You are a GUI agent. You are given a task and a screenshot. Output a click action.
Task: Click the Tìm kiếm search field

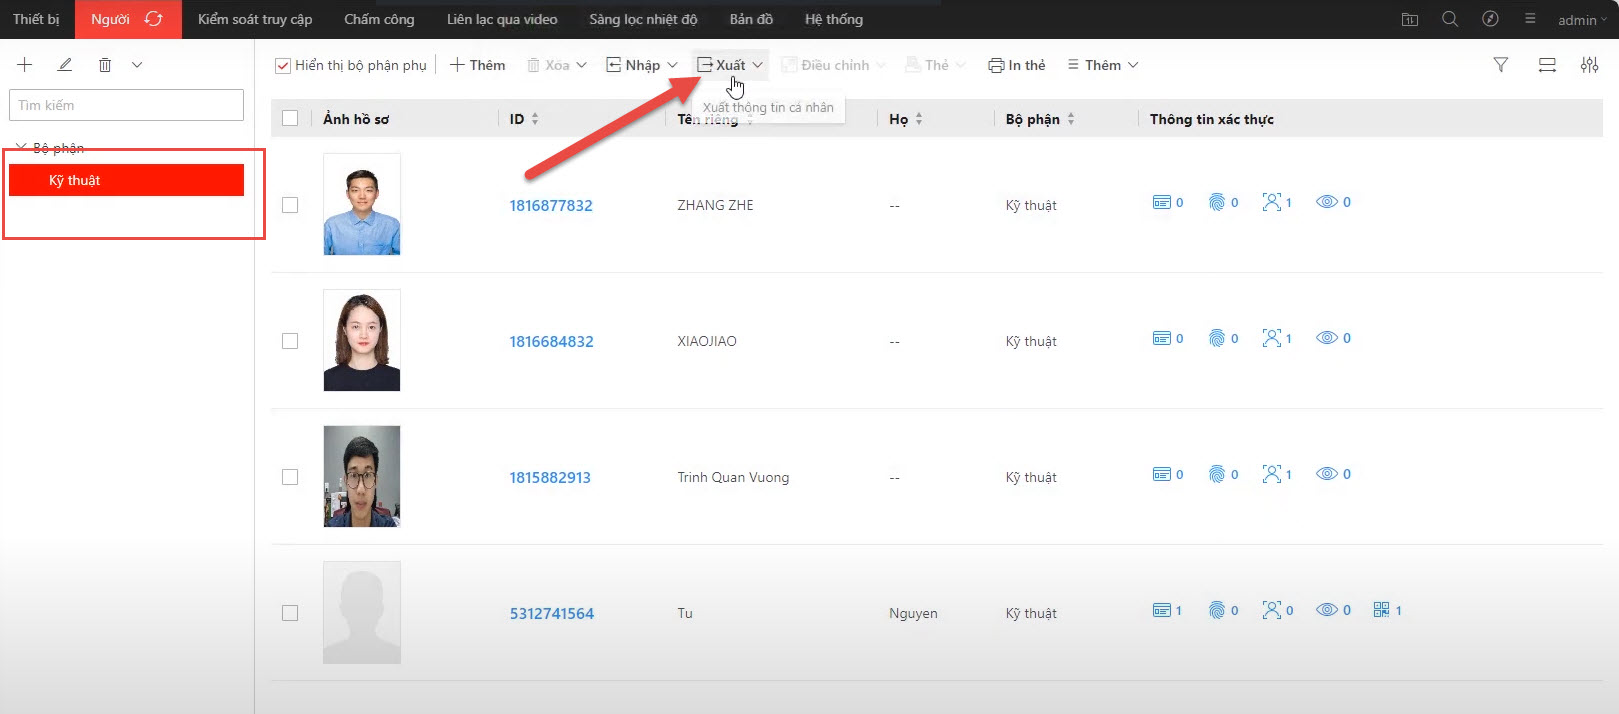[126, 105]
